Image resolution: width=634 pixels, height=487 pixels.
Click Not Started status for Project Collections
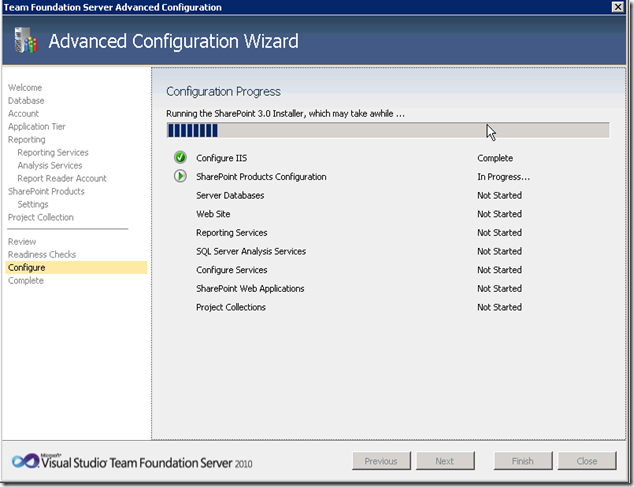pyautogui.click(x=499, y=307)
